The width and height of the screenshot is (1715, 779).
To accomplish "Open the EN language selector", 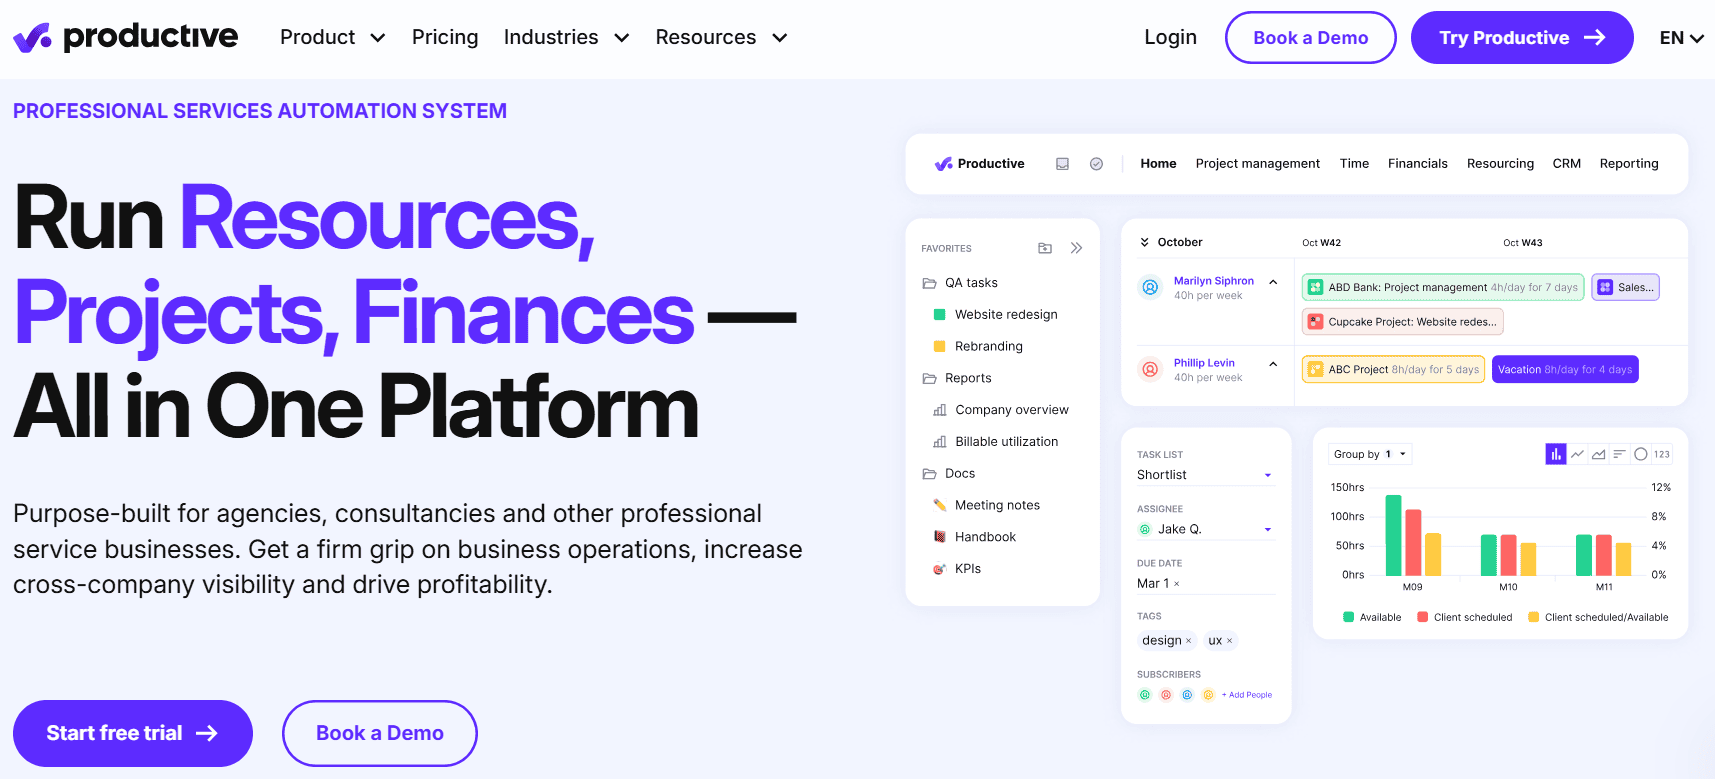I will coord(1682,38).
